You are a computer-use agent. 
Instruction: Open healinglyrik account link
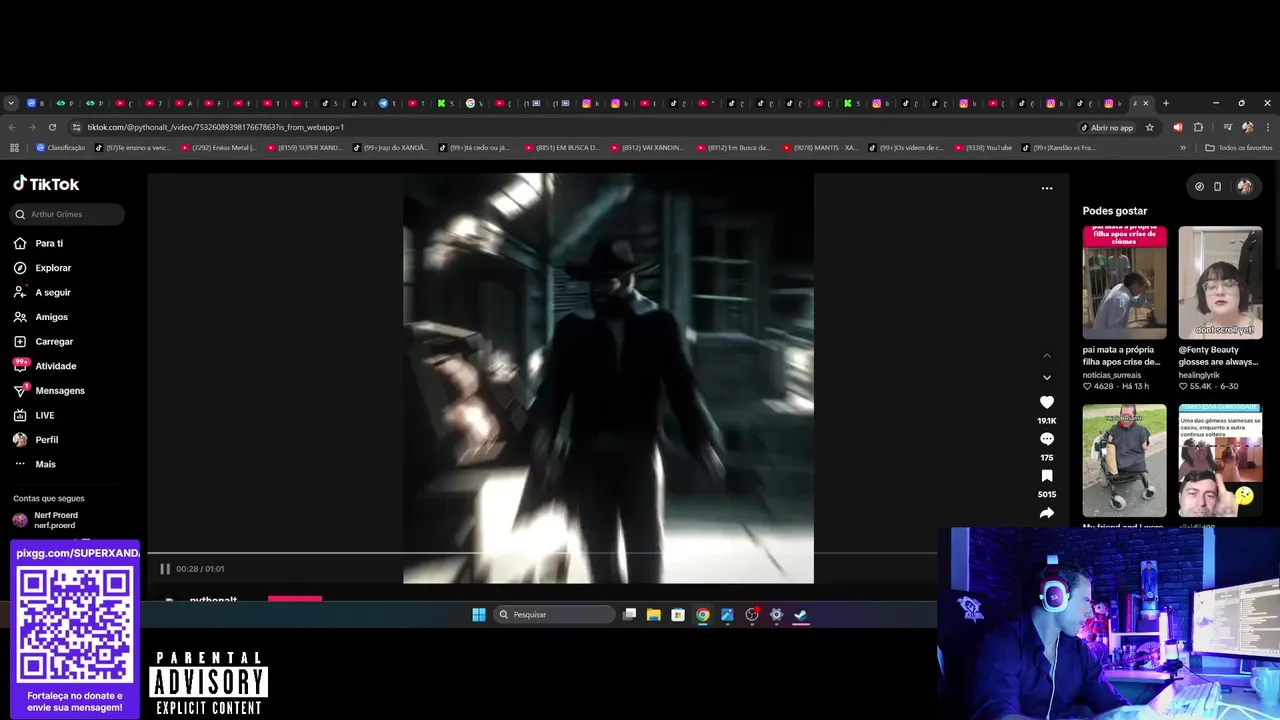coord(1201,375)
